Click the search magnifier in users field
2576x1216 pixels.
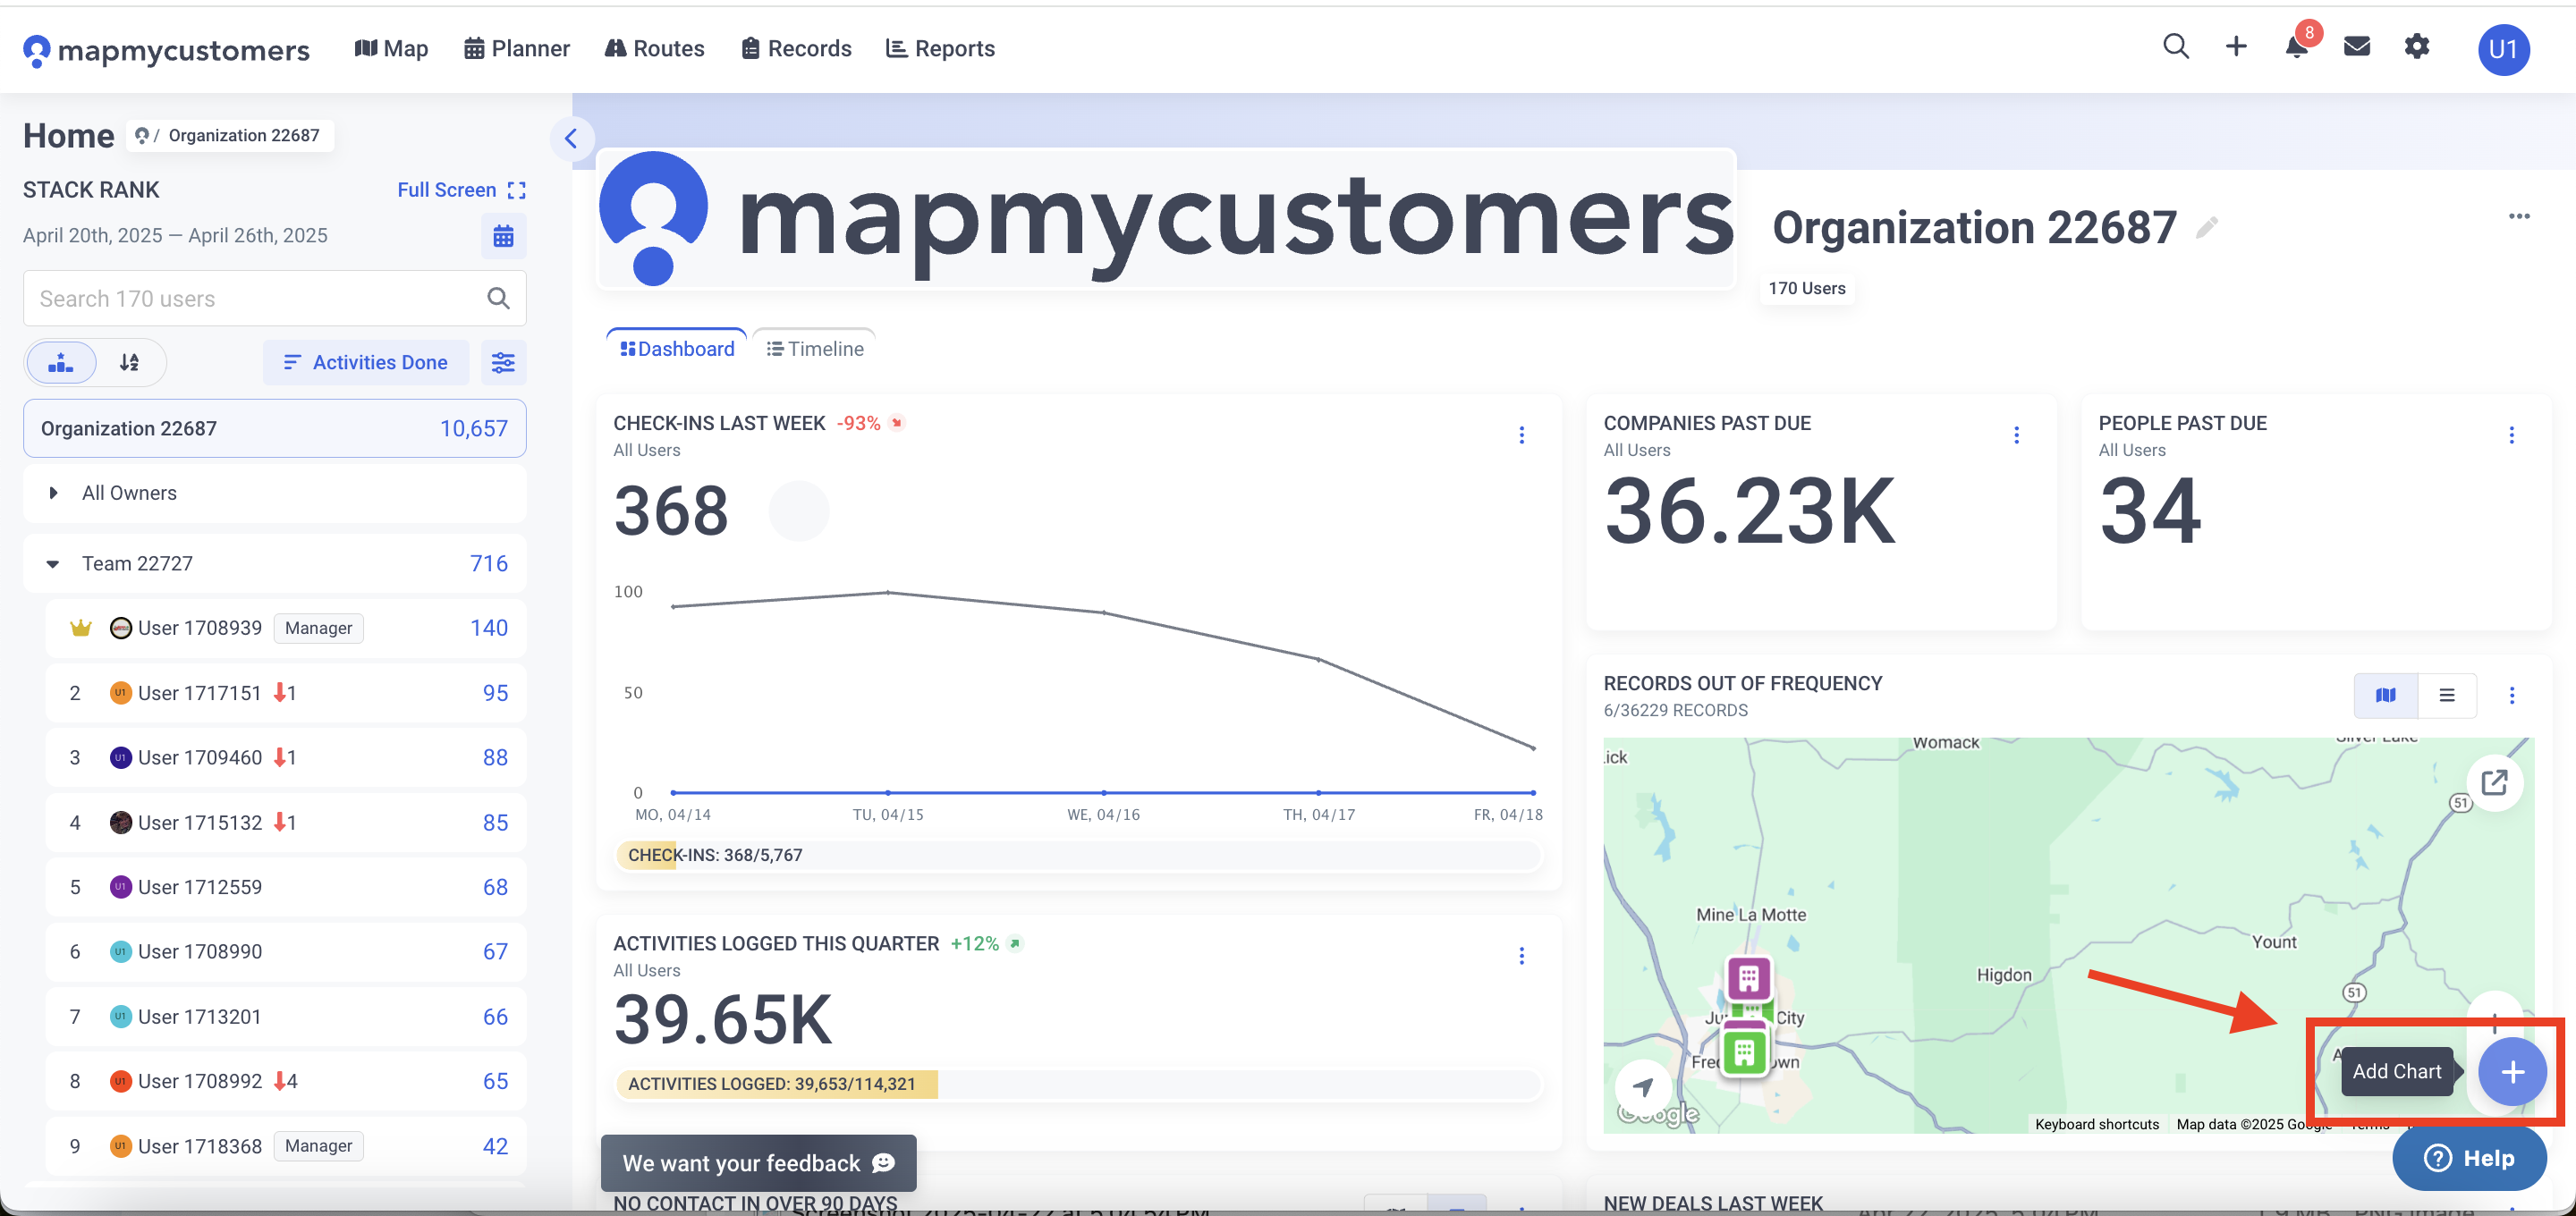(498, 298)
